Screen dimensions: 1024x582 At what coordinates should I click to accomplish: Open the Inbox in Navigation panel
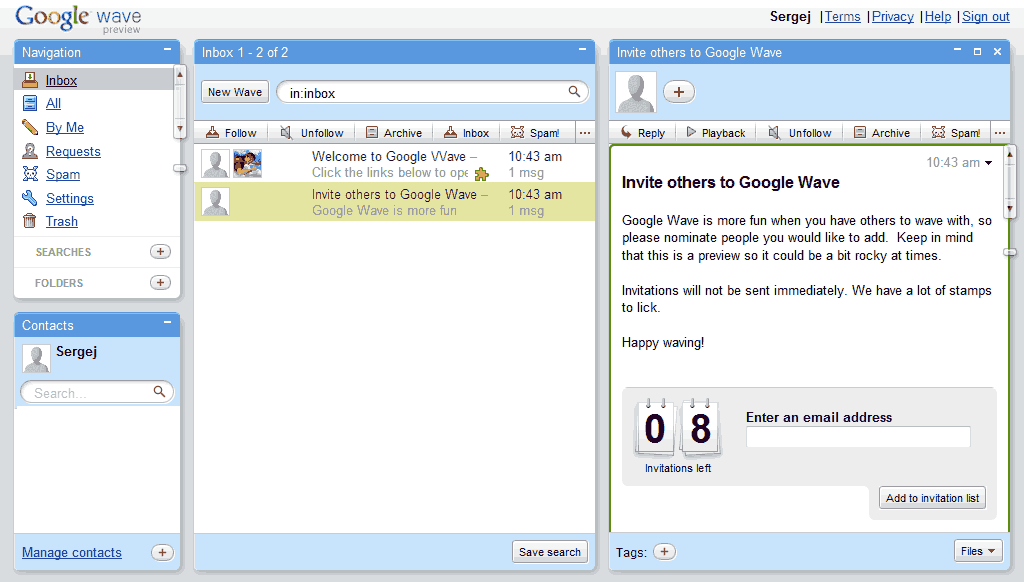61,81
